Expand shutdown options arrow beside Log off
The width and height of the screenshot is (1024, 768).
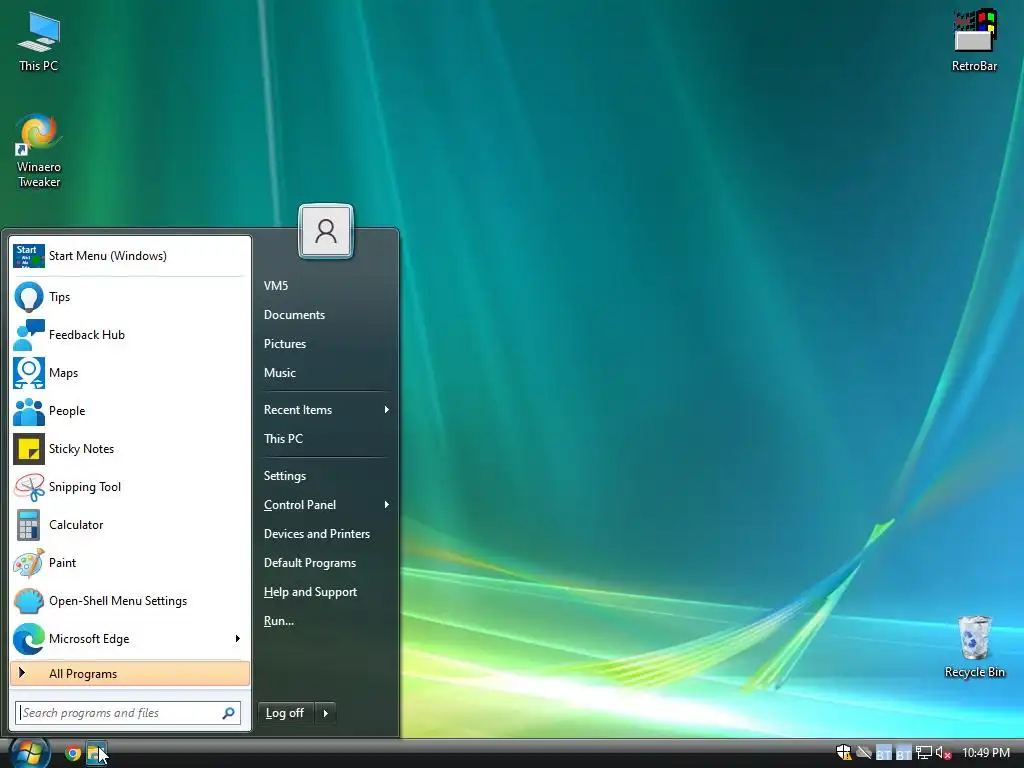tap(325, 713)
